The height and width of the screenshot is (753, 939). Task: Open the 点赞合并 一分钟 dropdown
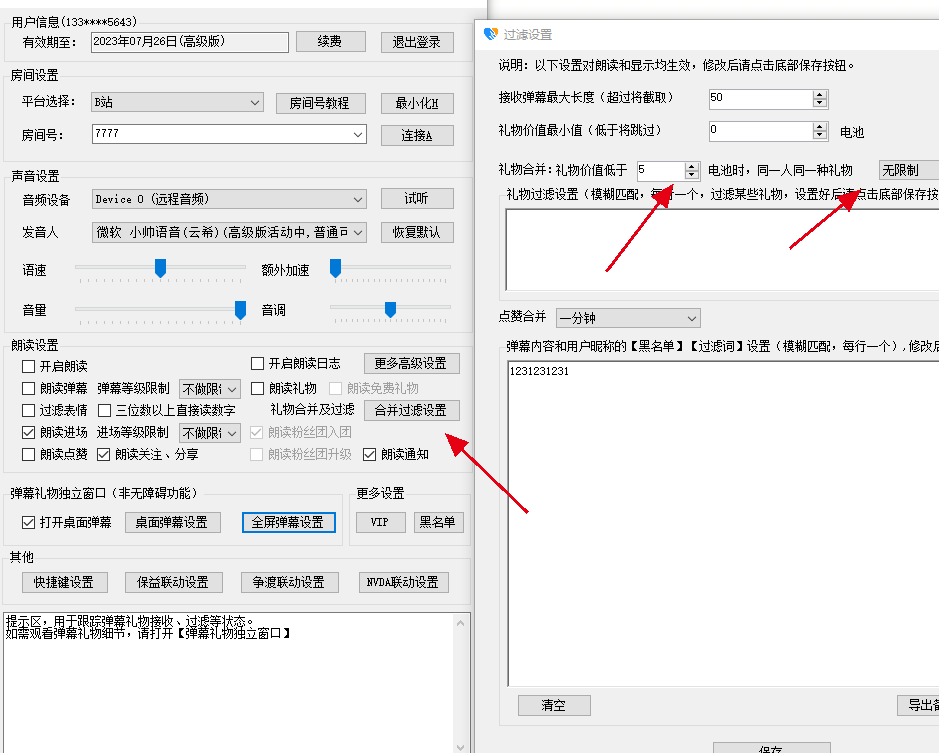pos(628,318)
